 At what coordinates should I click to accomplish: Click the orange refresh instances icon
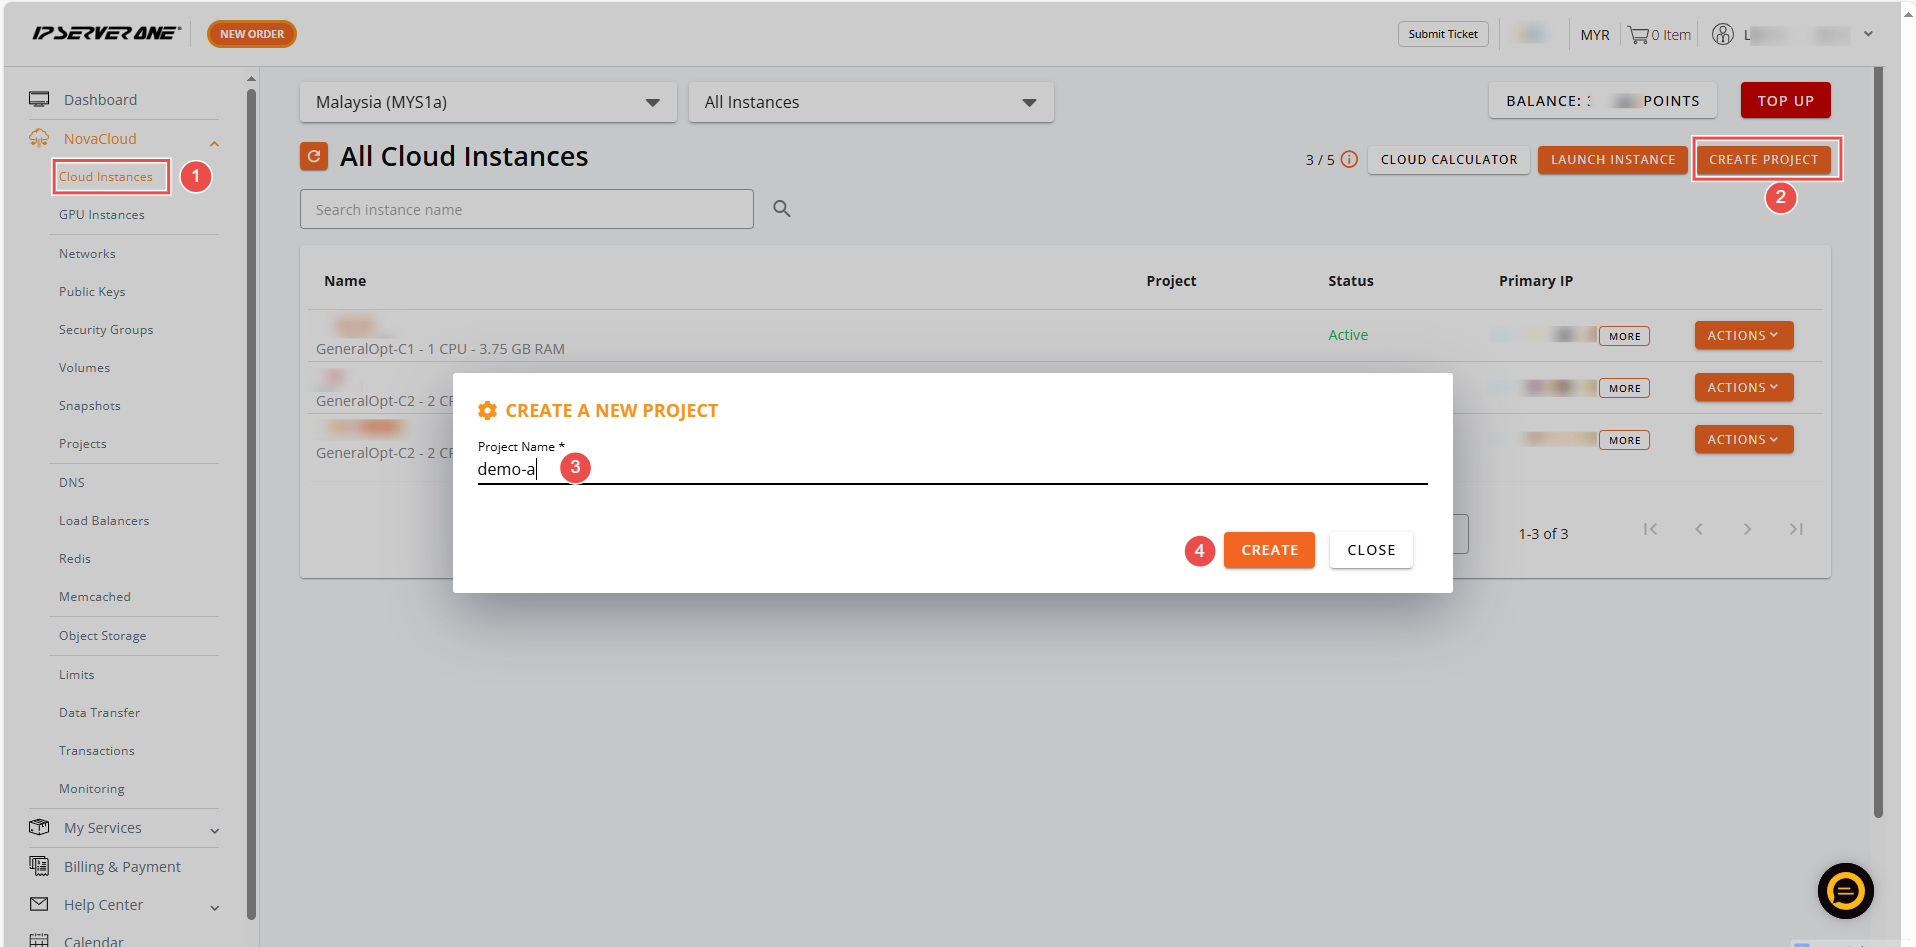[x=314, y=156]
